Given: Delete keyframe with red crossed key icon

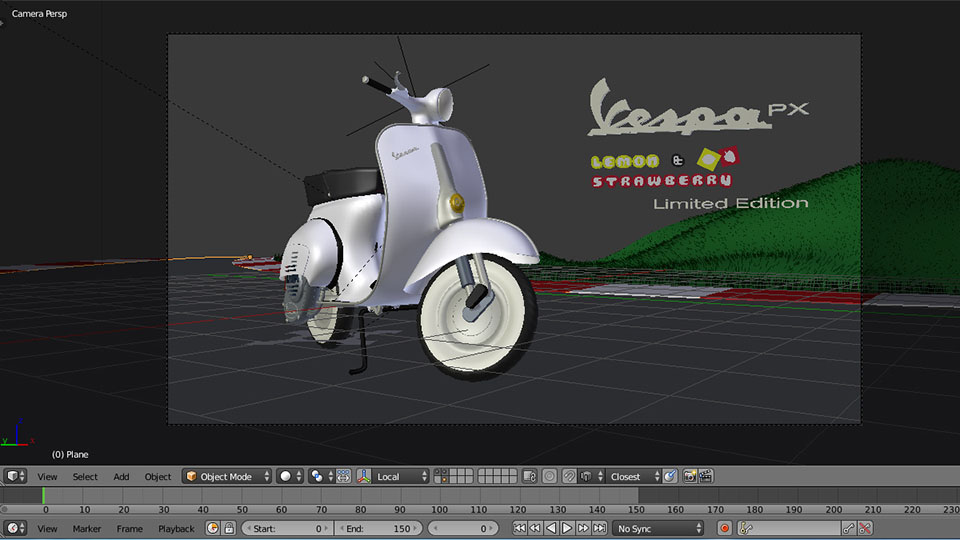Looking at the screenshot, I should (865, 528).
